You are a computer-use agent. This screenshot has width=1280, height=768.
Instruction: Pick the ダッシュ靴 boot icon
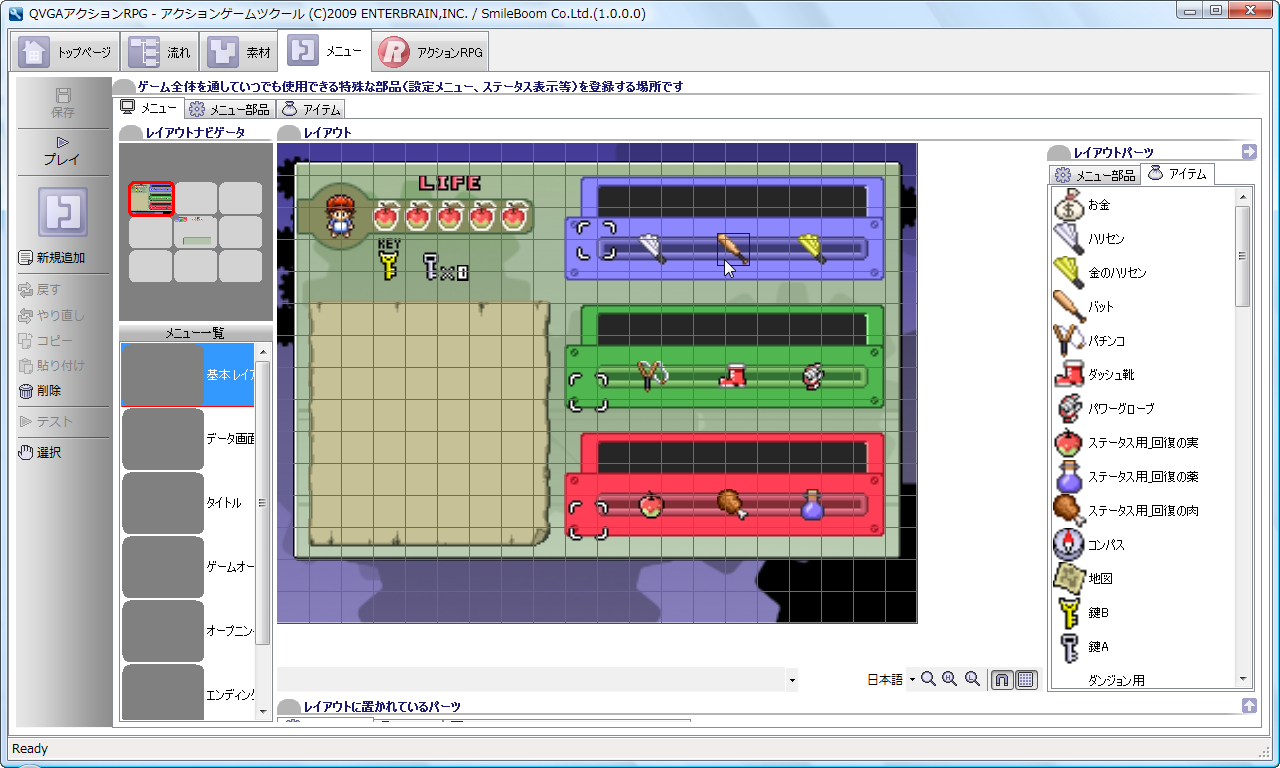pos(1070,375)
